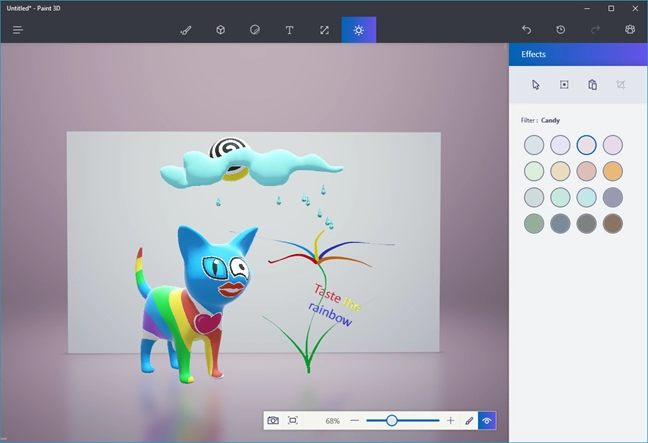This screenshot has height=443, width=648.
Task: Pick the light lavender filter swatch
Action: (x=560, y=145)
